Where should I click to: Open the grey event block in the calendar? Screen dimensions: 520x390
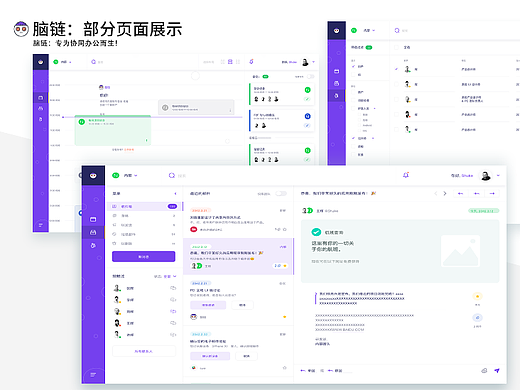[196, 107]
